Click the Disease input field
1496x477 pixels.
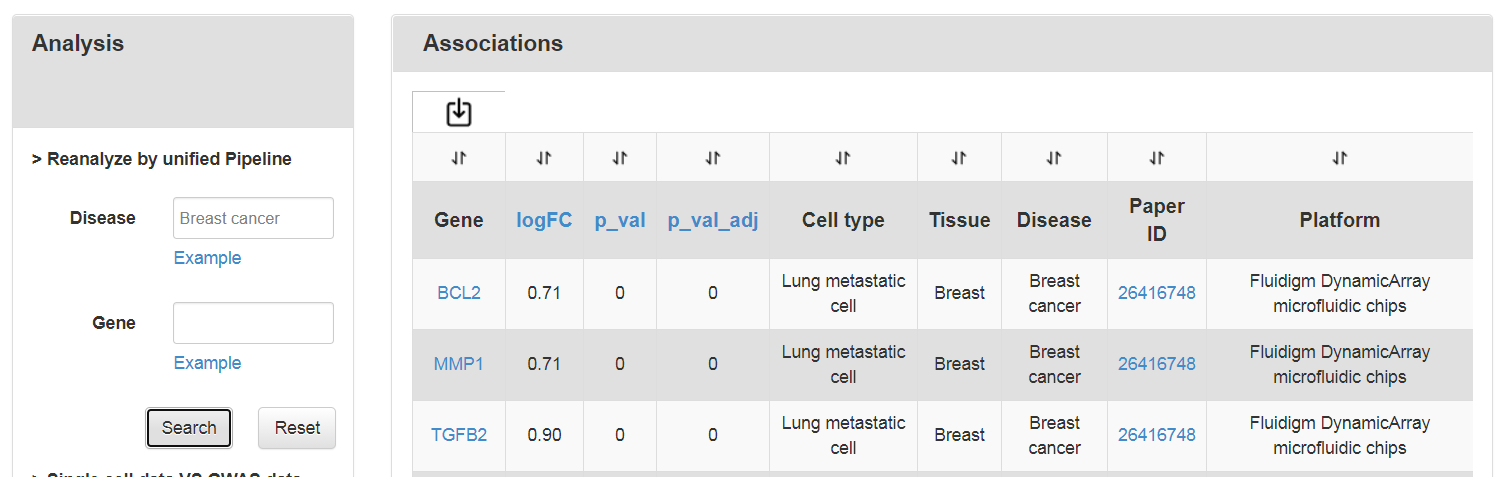click(x=253, y=218)
